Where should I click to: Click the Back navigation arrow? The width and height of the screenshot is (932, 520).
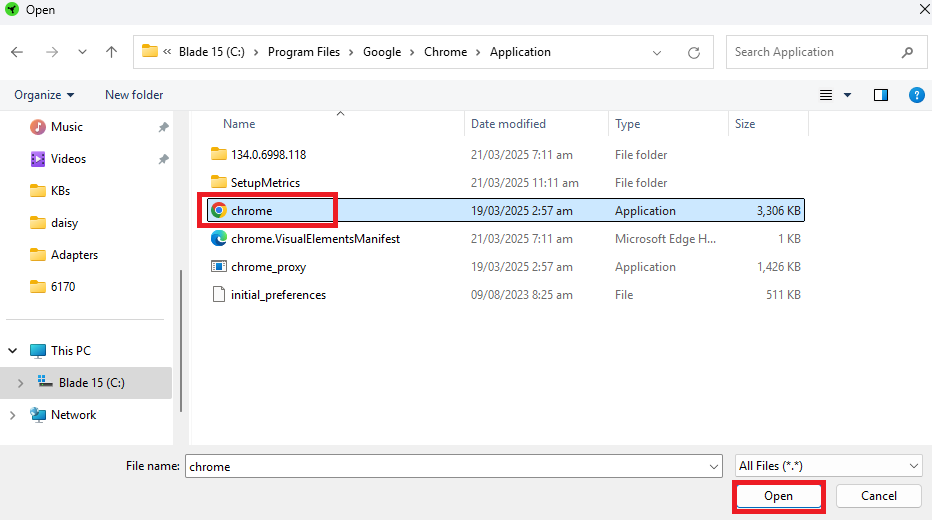tap(18, 52)
